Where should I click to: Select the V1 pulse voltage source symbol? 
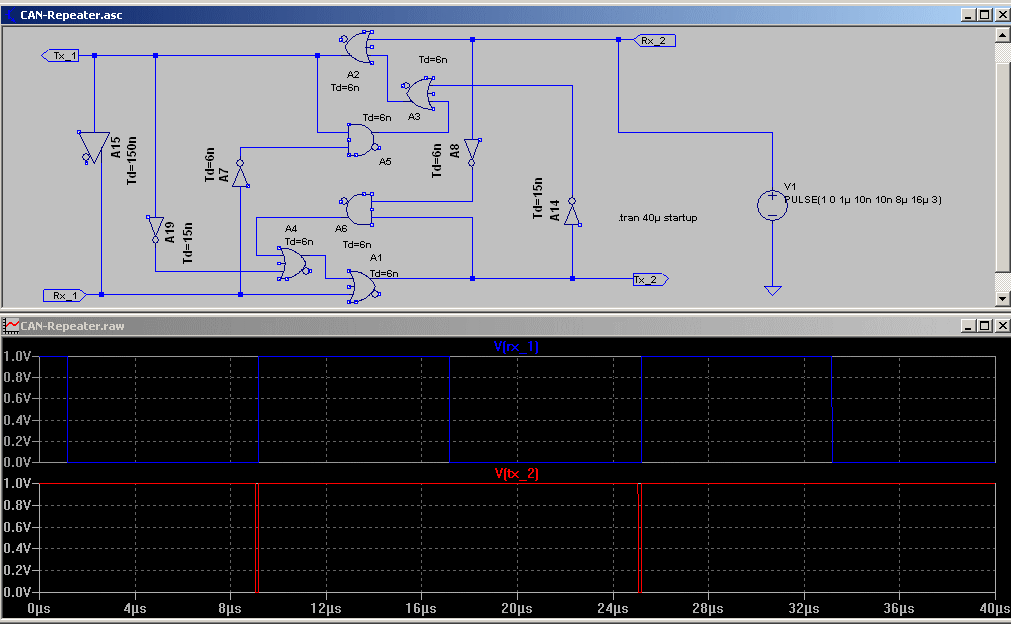(772, 205)
